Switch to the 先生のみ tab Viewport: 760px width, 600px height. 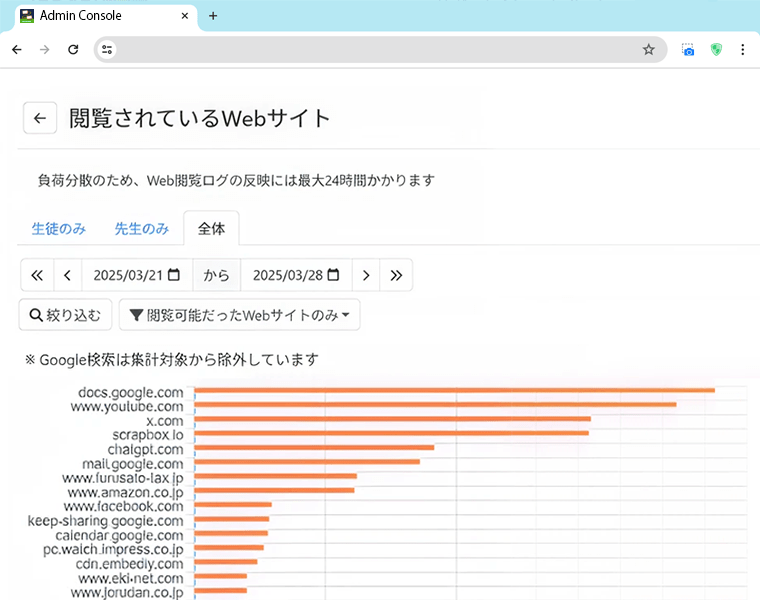142,229
